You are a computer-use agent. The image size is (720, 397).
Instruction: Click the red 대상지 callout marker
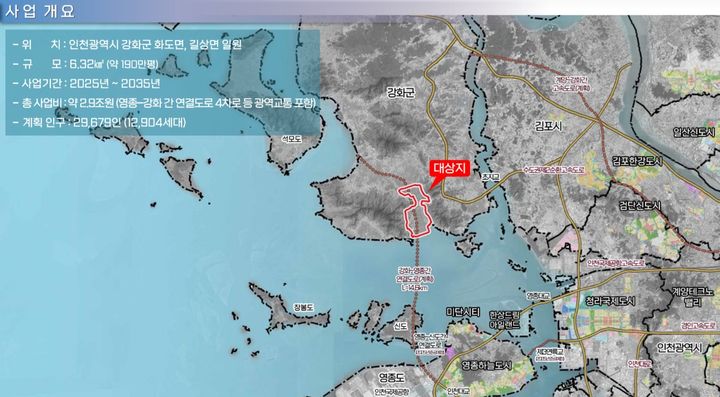450,169
